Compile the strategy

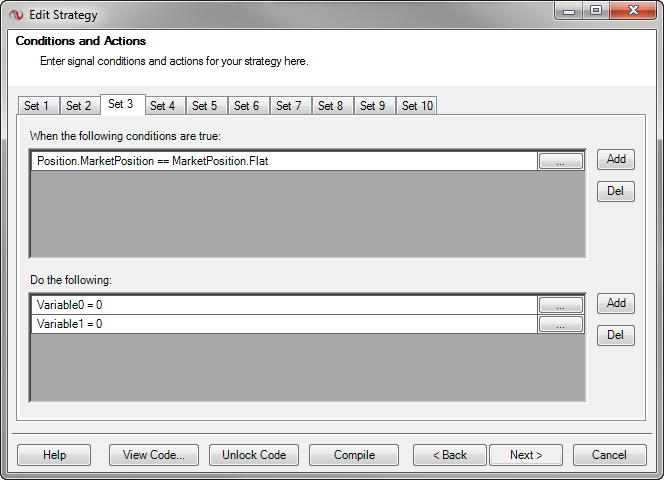(x=354, y=455)
